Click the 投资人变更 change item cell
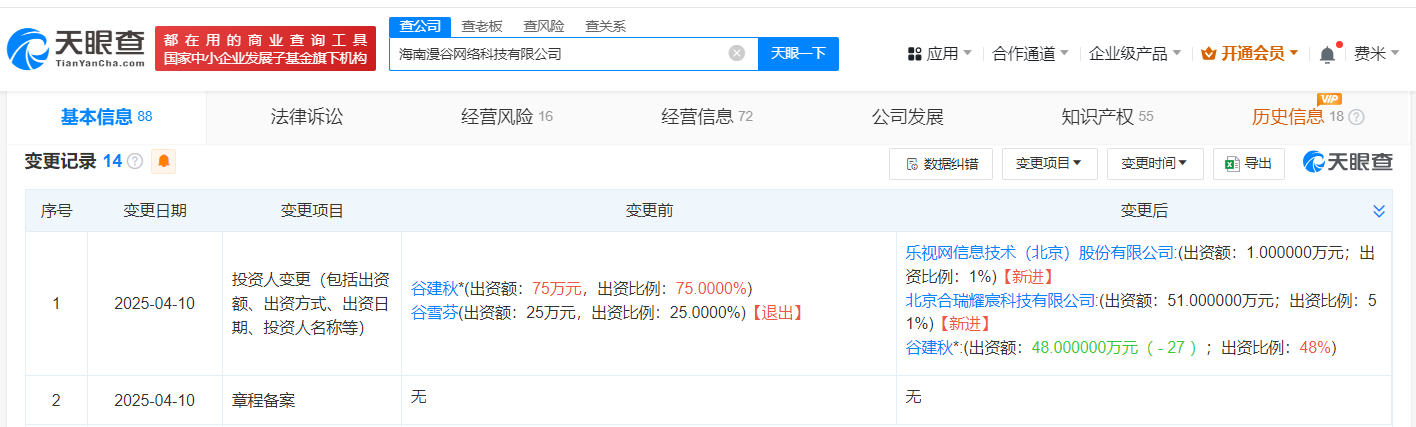The height and width of the screenshot is (427, 1416). click(x=312, y=303)
